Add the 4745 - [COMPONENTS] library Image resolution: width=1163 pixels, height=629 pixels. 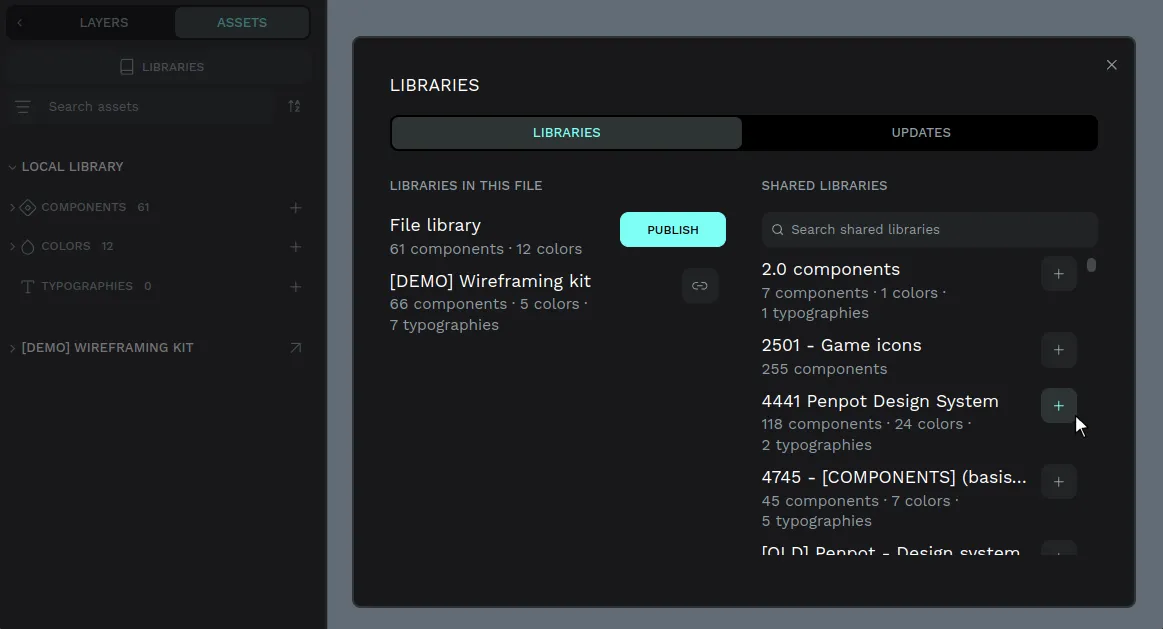pos(1058,482)
